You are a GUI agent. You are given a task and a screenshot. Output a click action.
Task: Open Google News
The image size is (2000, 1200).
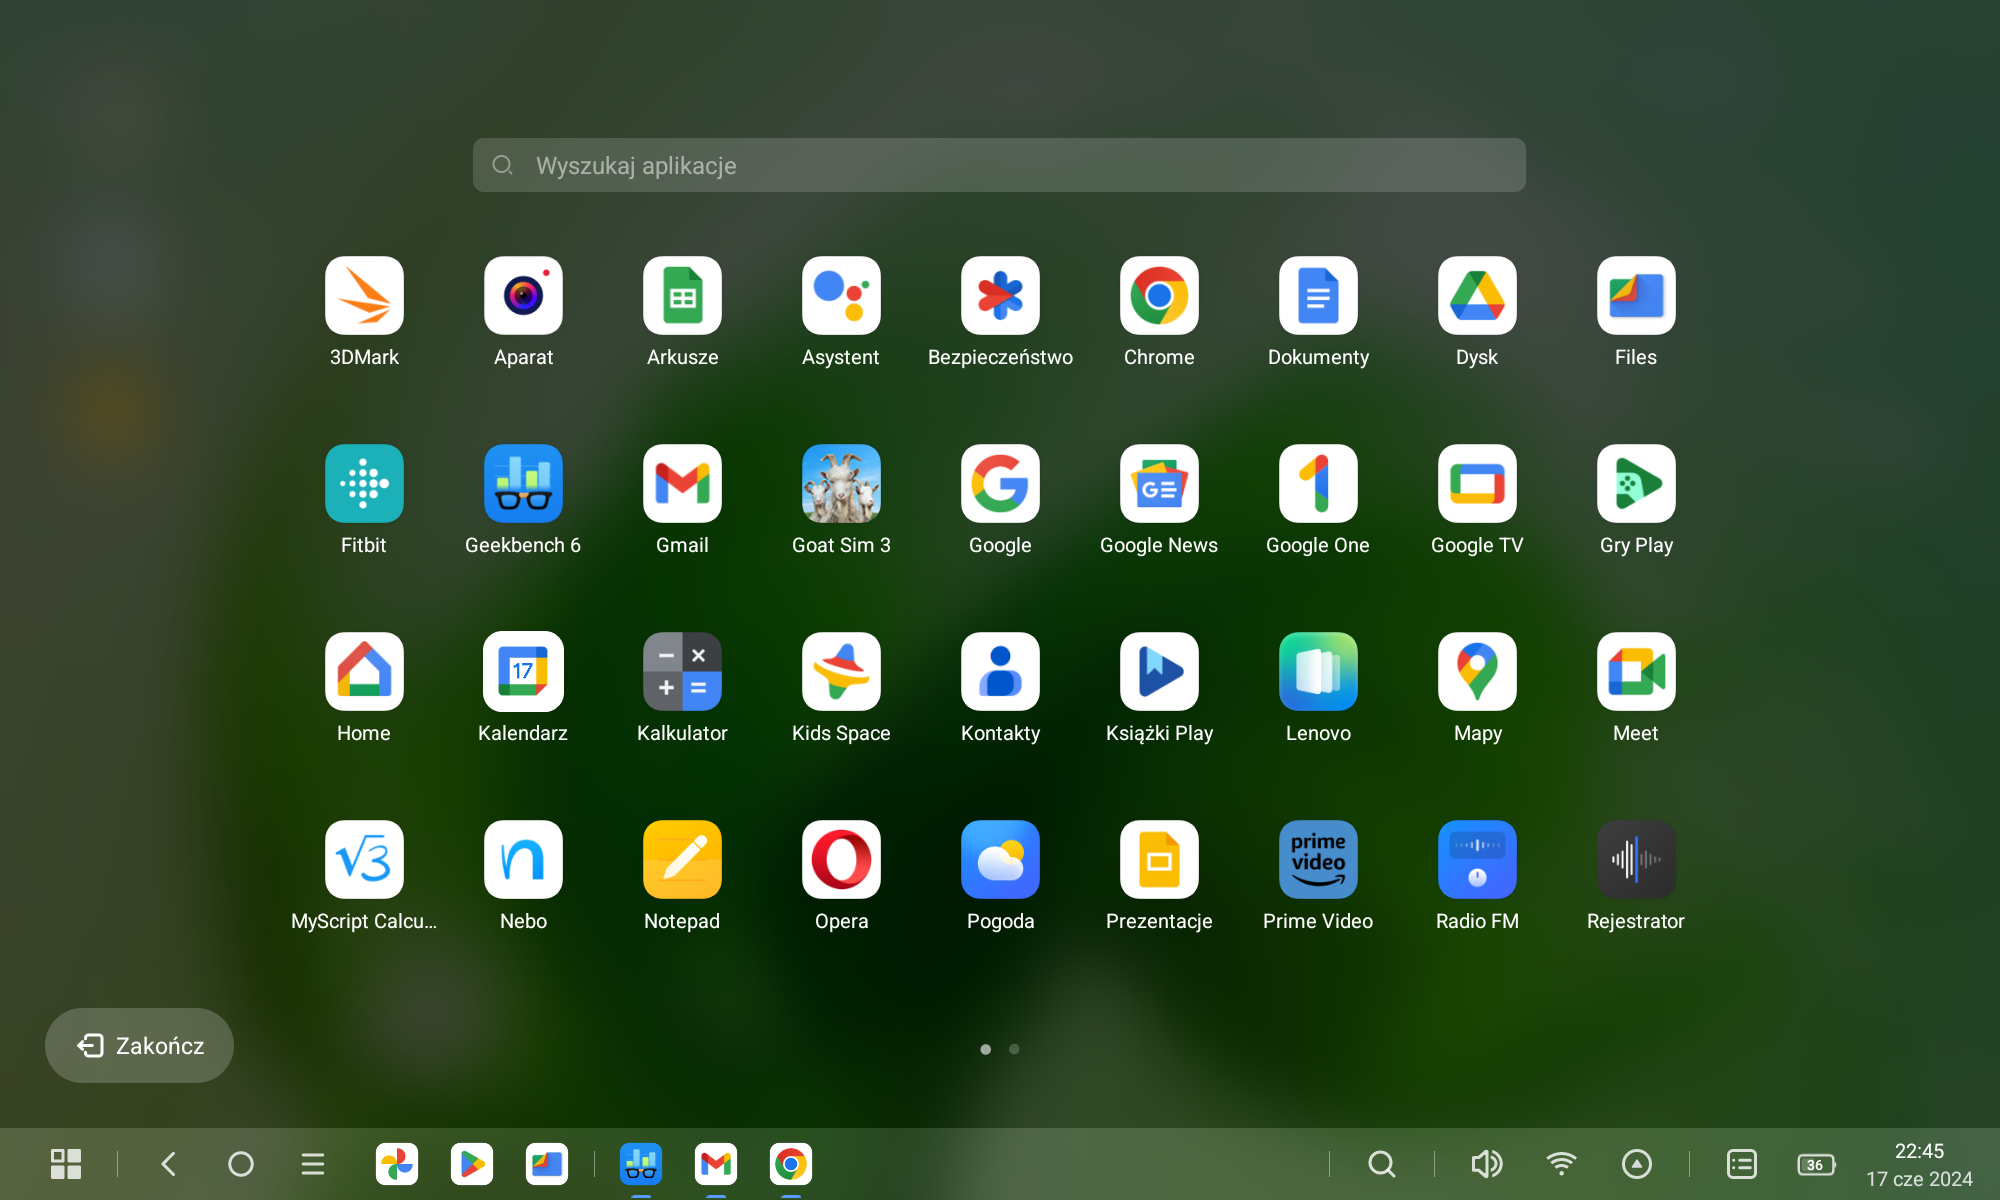[1159, 484]
